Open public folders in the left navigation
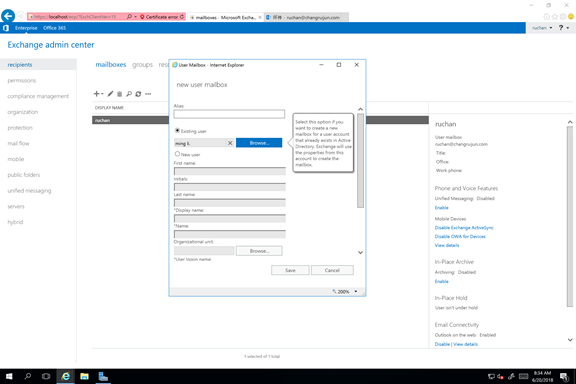This screenshot has height=384, width=576. [24, 175]
